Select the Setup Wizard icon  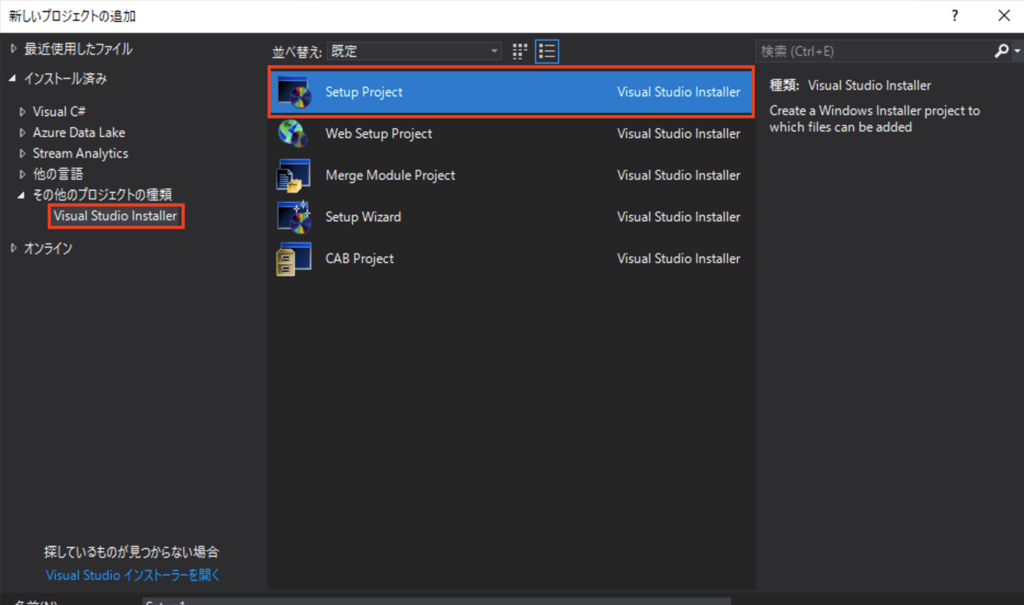click(294, 217)
